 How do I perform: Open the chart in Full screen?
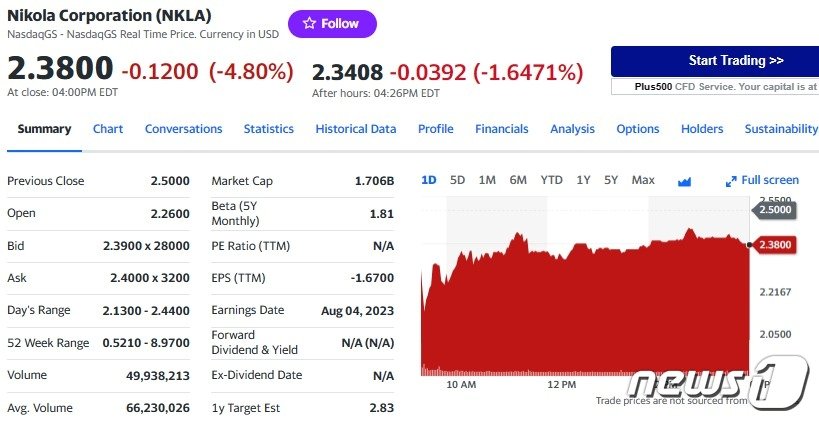[x=762, y=181]
